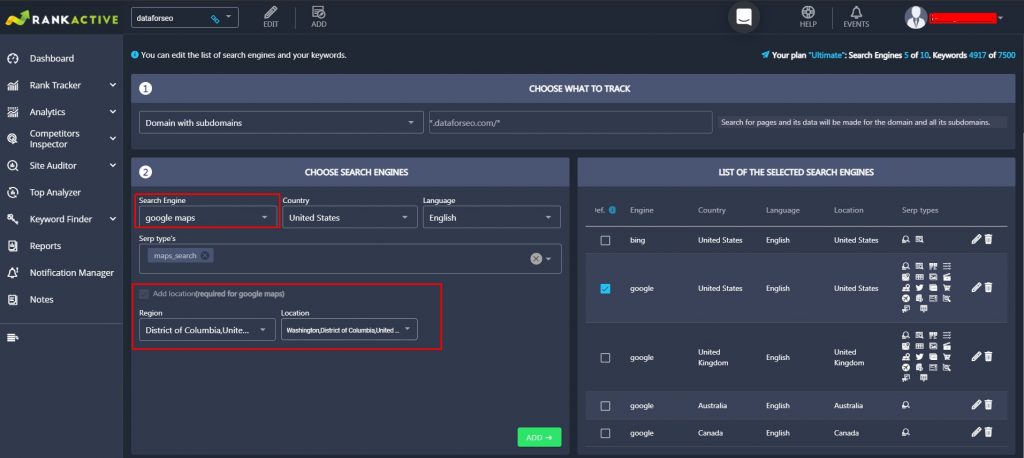Screen dimensions: 1024x458
Task: Check the google United Kingdom default checkbox
Action: (605, 357)
